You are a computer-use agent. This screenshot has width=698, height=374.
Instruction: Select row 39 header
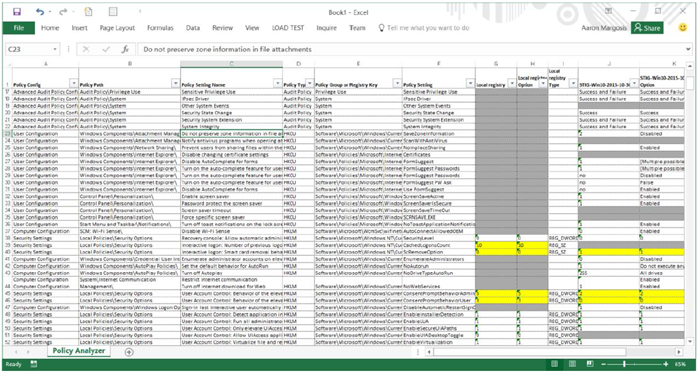[8, 245]
